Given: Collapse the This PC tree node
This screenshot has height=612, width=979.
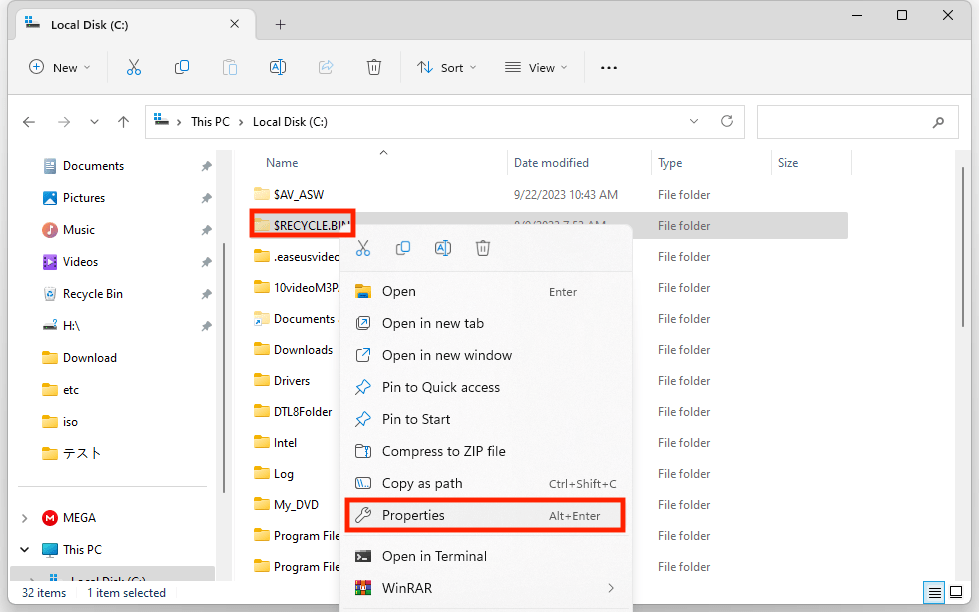Looking at the screenshot, I should (x=24, y=550).
